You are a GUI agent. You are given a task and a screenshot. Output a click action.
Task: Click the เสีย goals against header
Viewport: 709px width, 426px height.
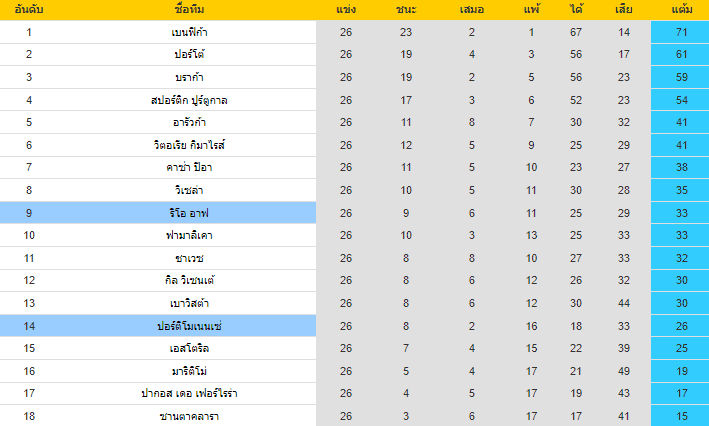(623, 10)
